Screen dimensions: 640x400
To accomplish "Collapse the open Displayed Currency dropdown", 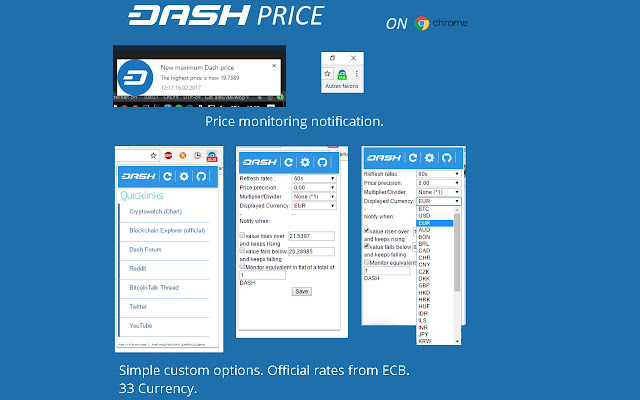I will (439, 201).
